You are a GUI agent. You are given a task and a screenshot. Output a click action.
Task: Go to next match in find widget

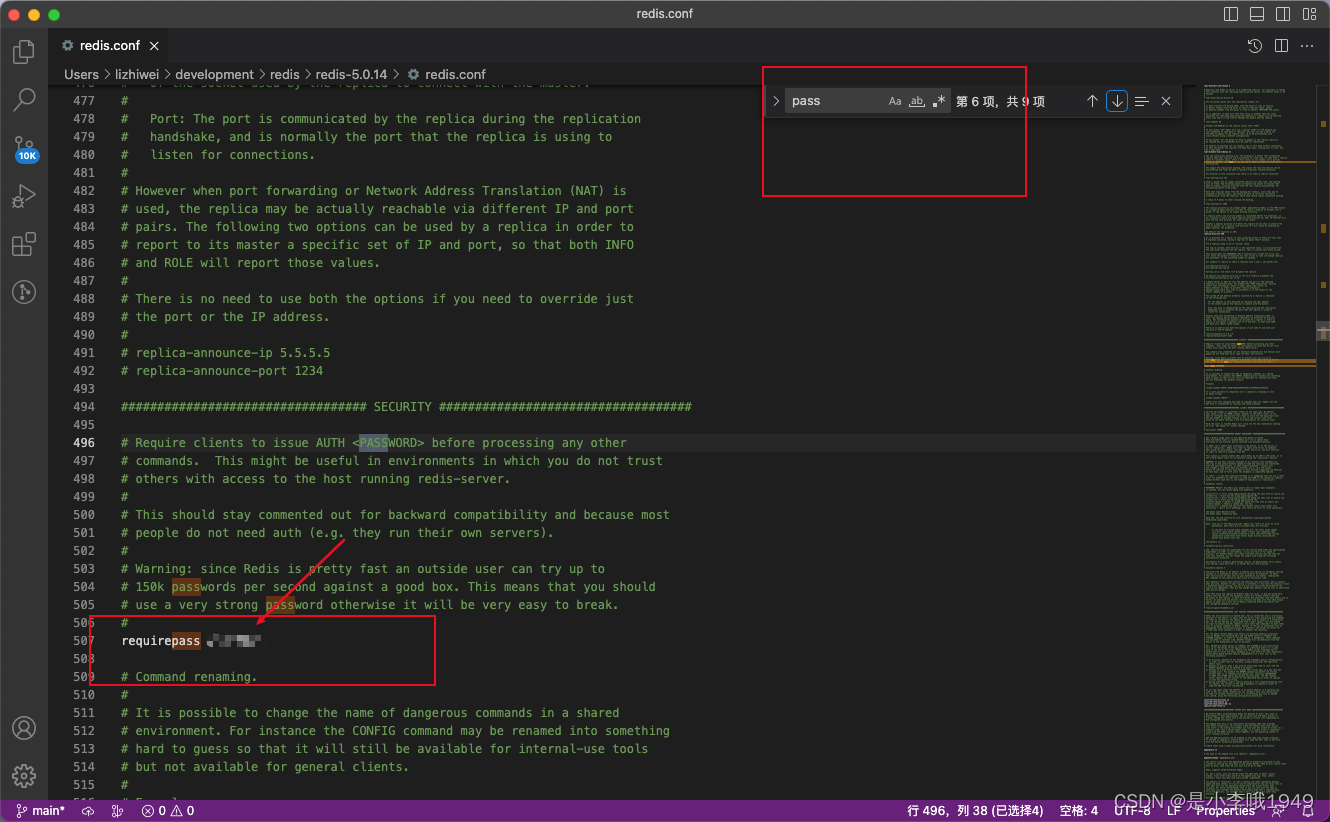(1117, 101)
